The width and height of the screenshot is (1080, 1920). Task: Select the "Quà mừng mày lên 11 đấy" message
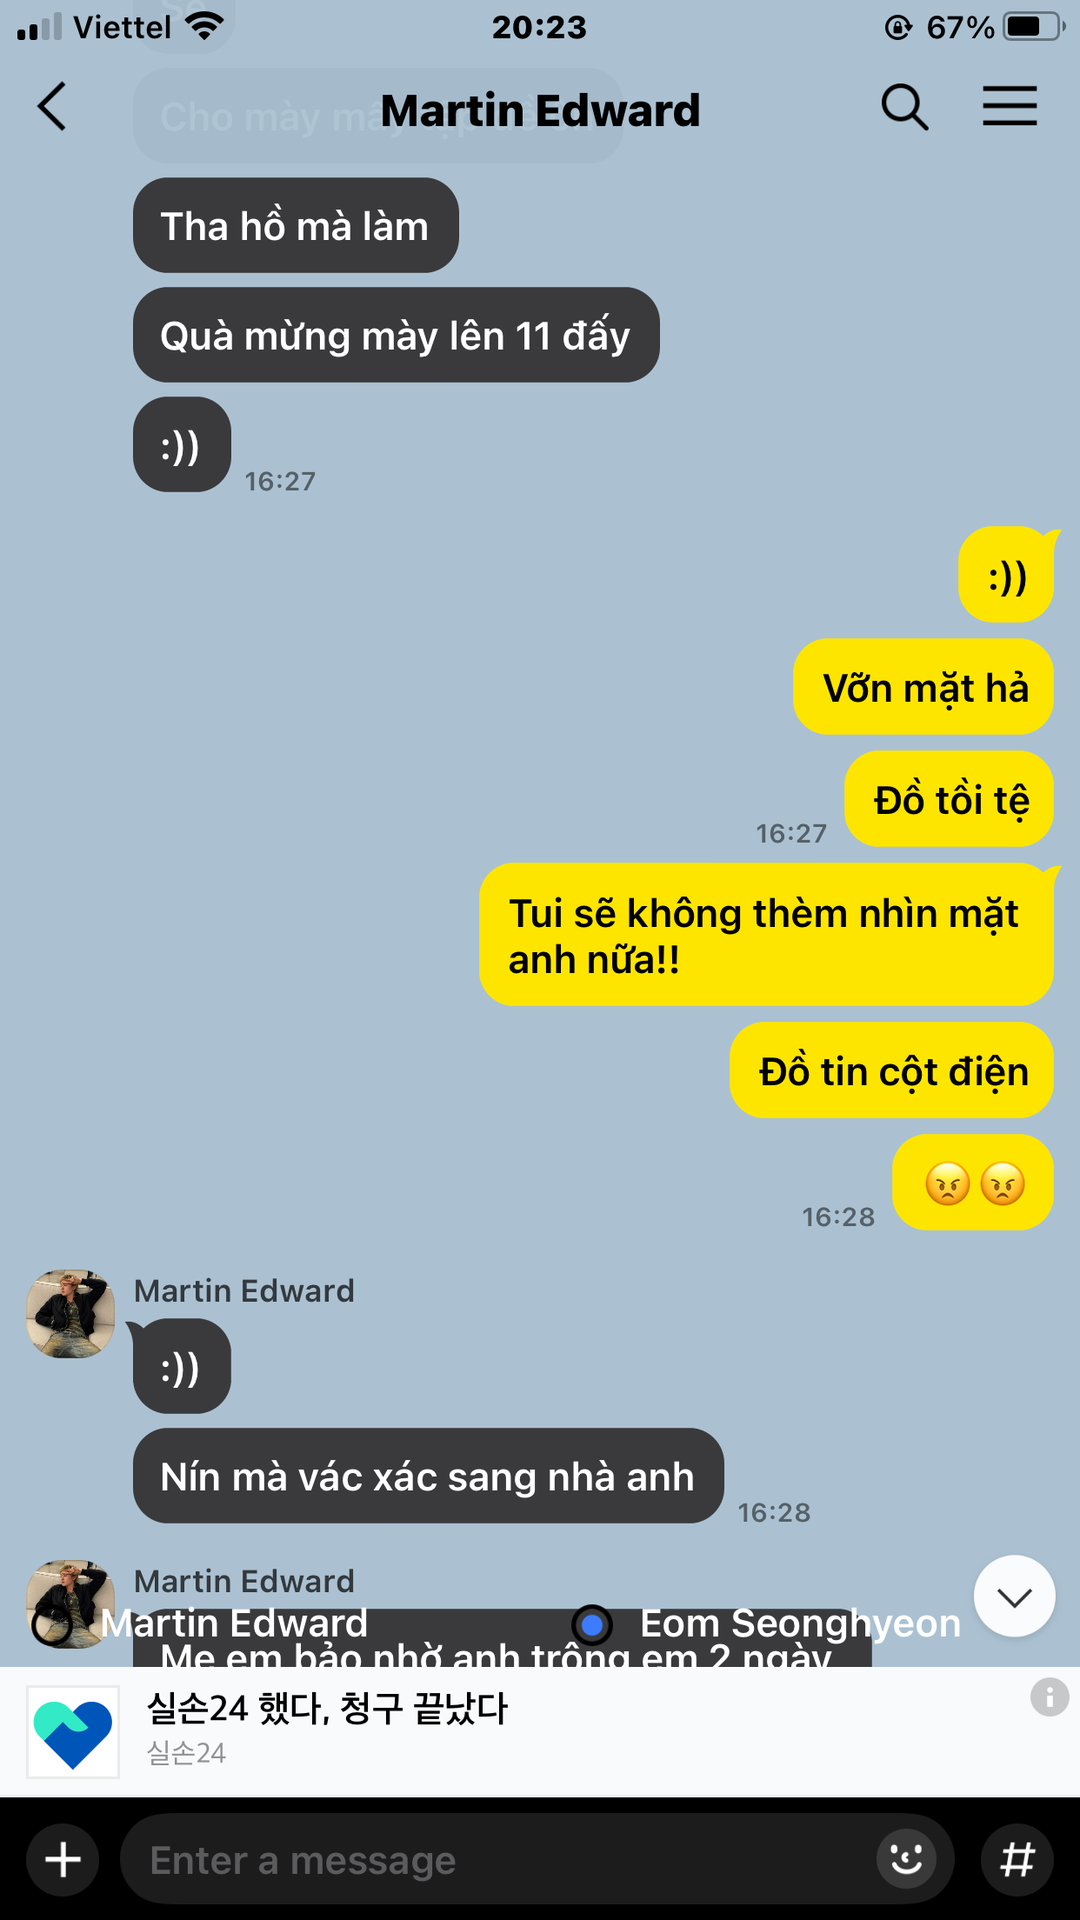click(x=396, y=335)
